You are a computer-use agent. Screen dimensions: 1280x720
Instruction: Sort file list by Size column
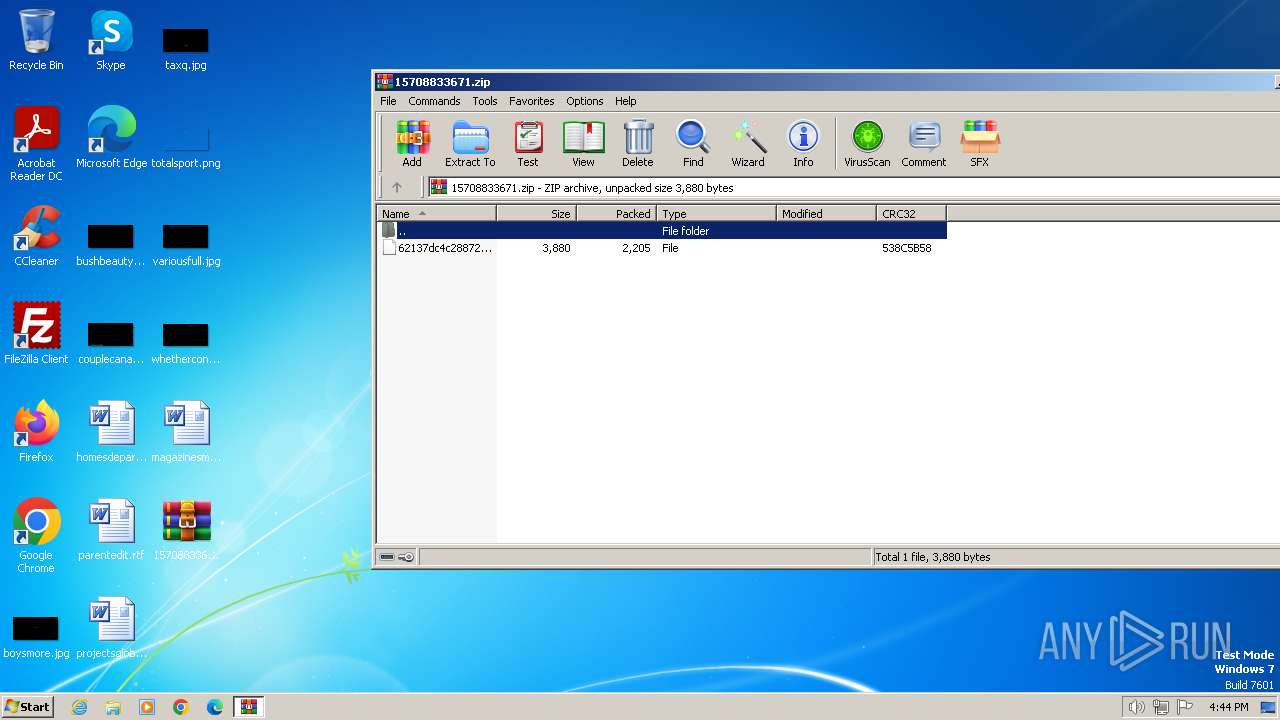tap(536, 213)
